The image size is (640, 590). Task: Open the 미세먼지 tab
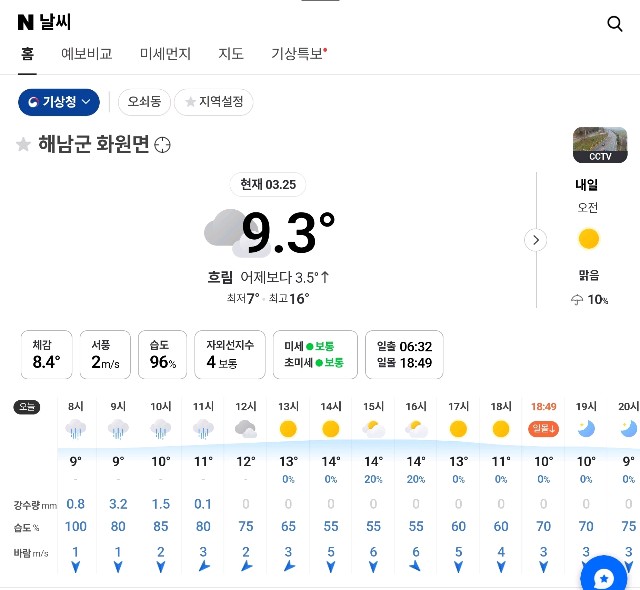[165, 54]
